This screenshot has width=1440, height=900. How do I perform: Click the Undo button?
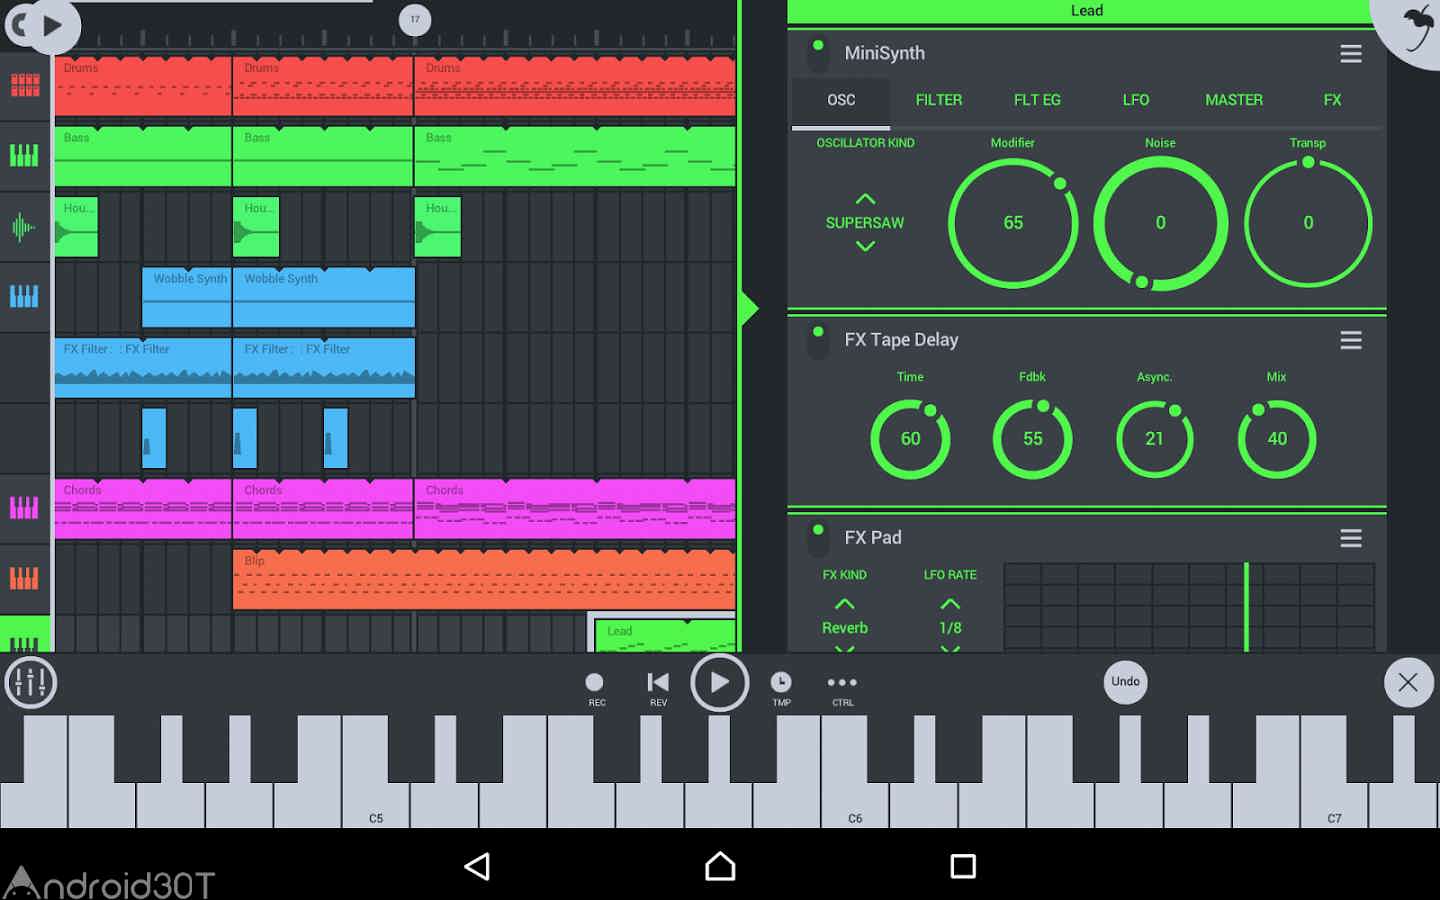(1125, 682)
